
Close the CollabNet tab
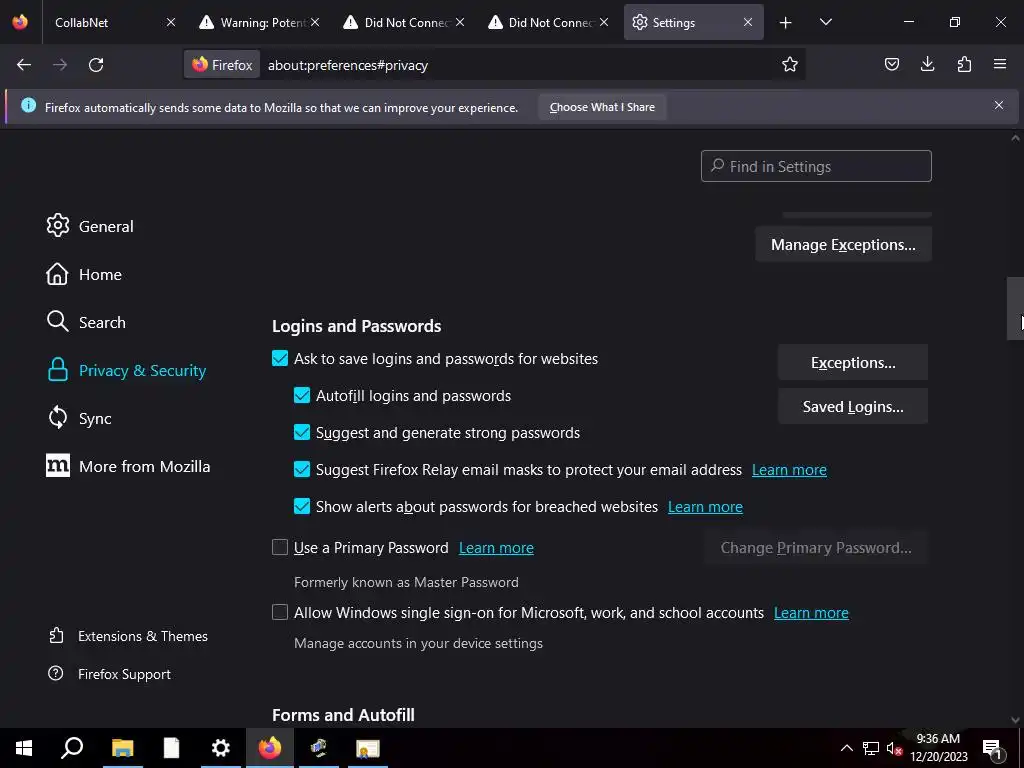(170, 22)
